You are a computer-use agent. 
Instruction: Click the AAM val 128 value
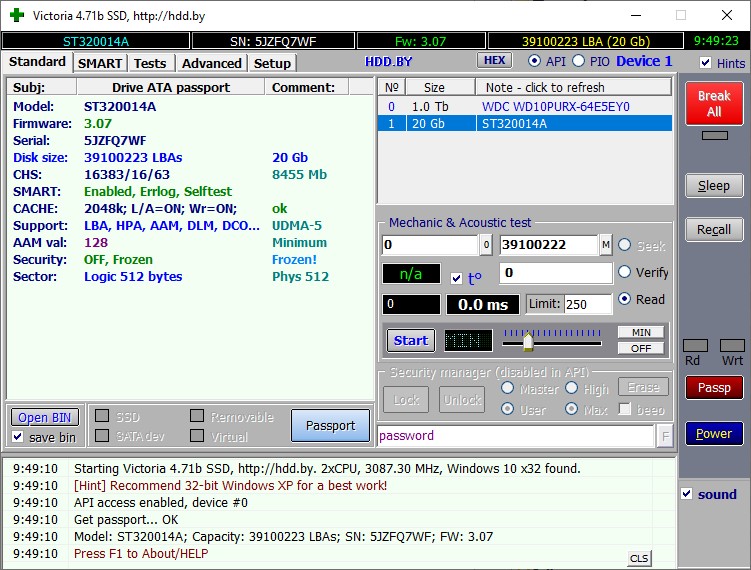(x=96, y=242)
